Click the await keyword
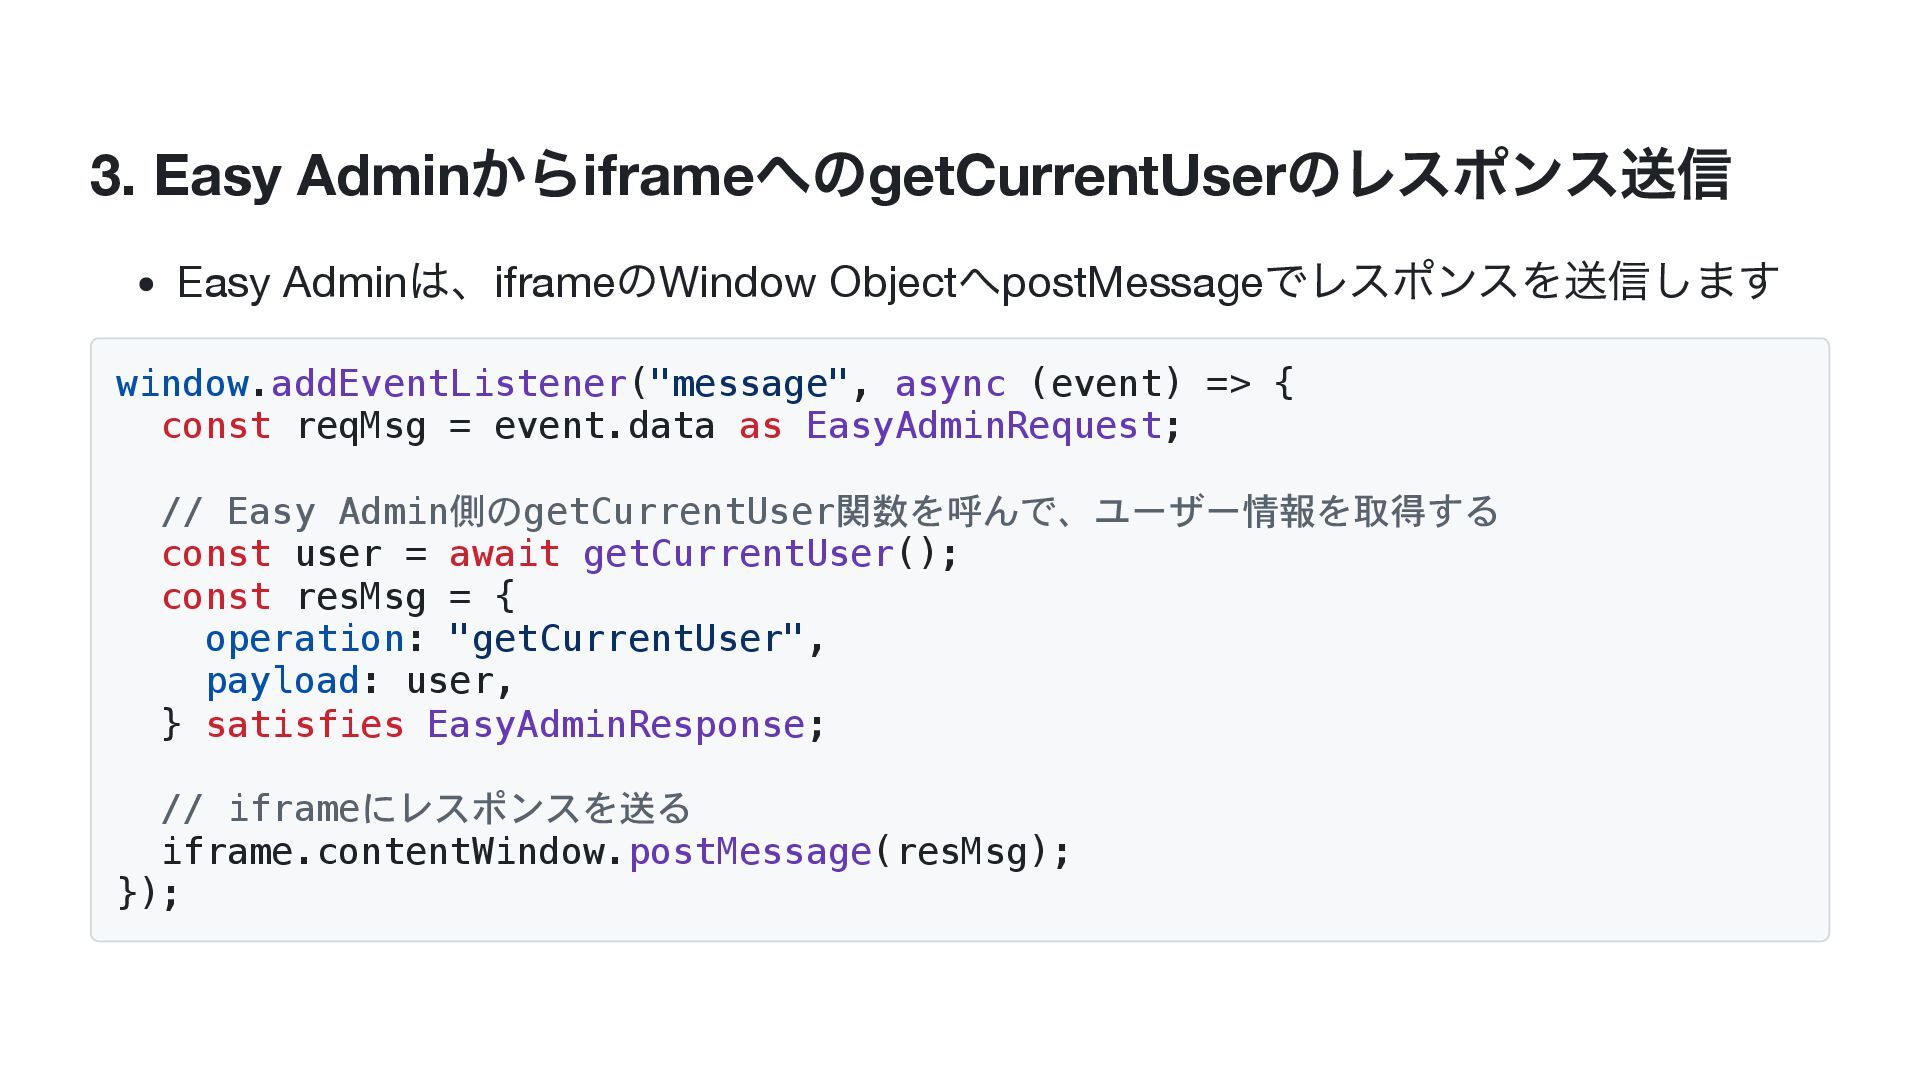1920x1080 pixels. pyautogui.click(x=504, y=554)
